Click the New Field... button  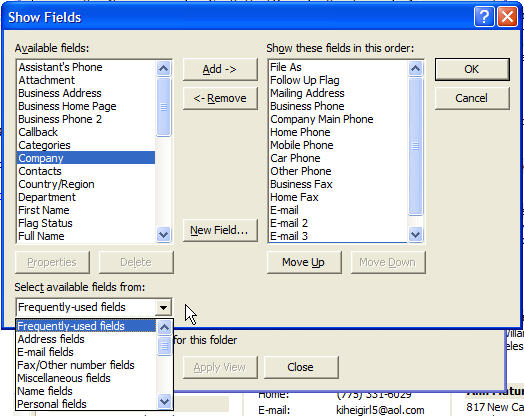click(220, 230)
